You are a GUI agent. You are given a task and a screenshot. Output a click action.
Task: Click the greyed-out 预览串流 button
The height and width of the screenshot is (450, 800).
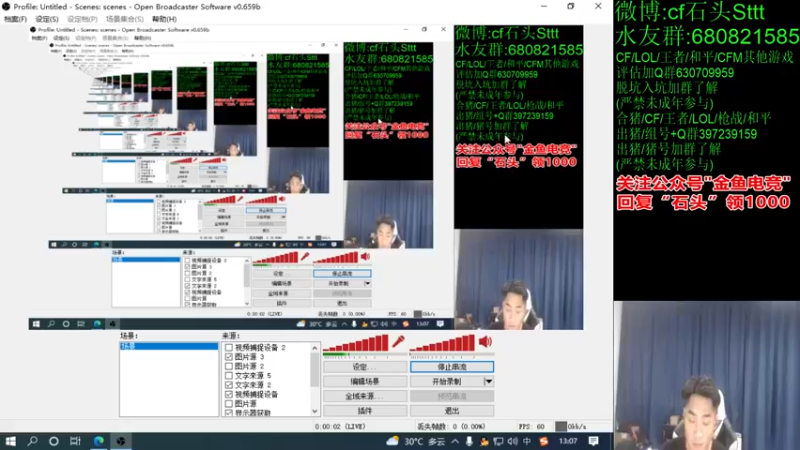coord(452,396)
